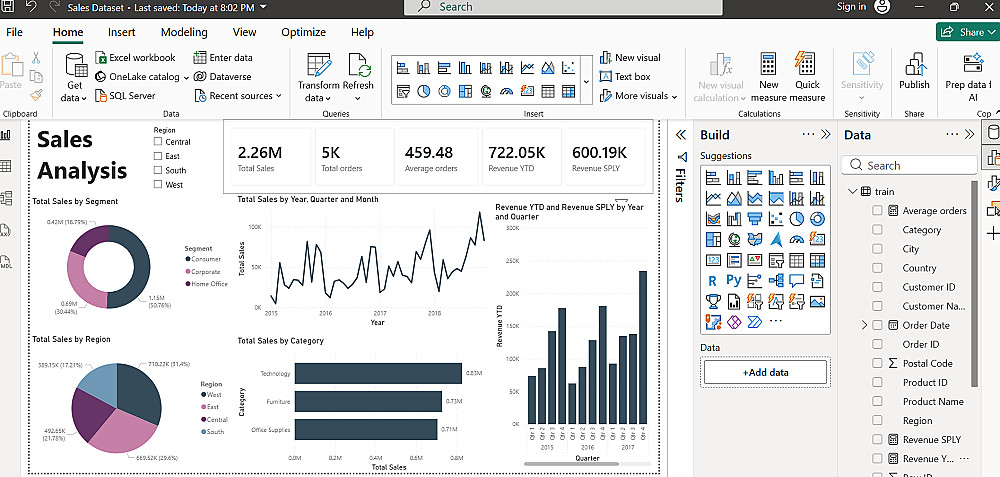Click the Consumer segment legend color swatch
The height and width of the screenshot is (477, 1000).
[x=187, y=259]
